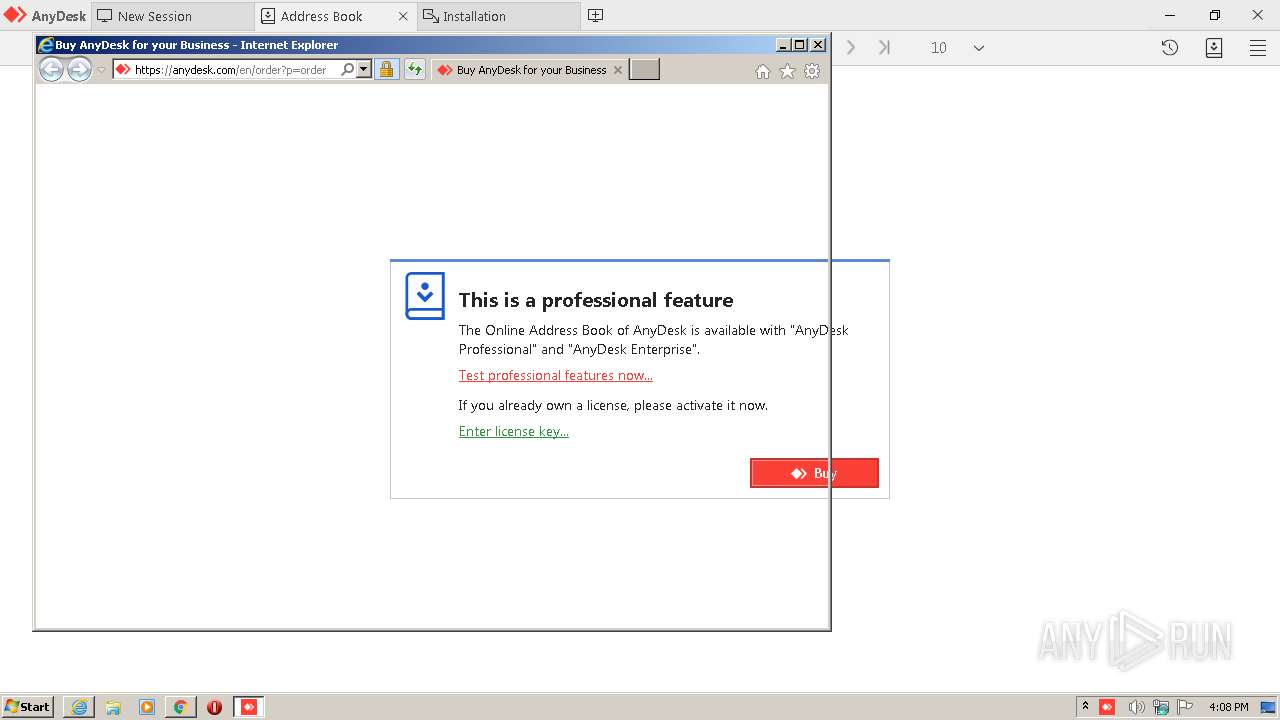Click AnyDesk system tray icon
Image resolution: width=1280 pixels, height=720 pixels.
(1107, 707)
